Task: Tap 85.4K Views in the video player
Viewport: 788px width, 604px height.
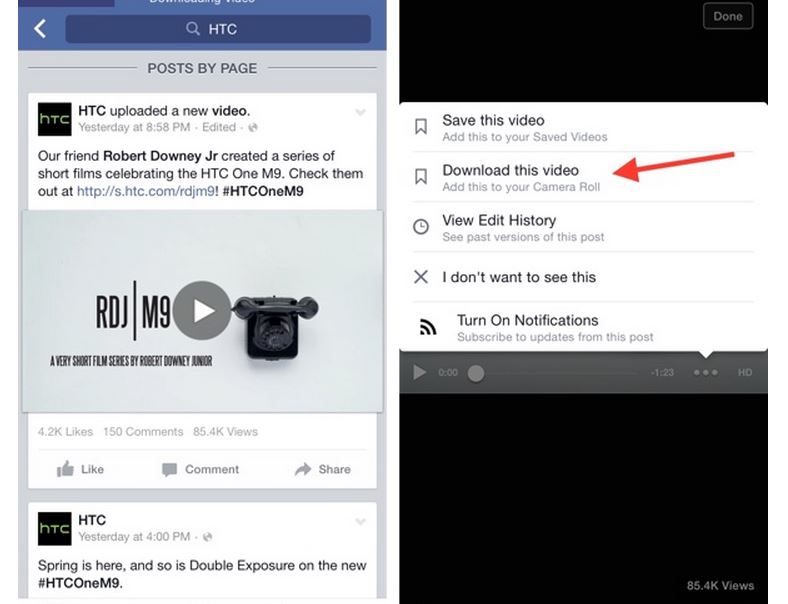Action: click(x=720, y=585)
